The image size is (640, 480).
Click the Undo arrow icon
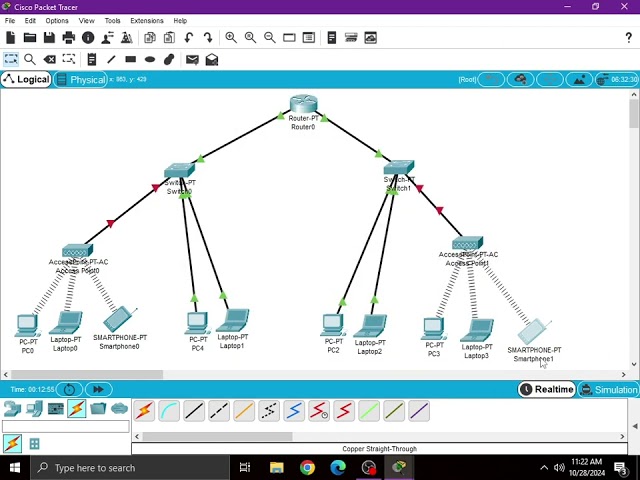(189, 38)
